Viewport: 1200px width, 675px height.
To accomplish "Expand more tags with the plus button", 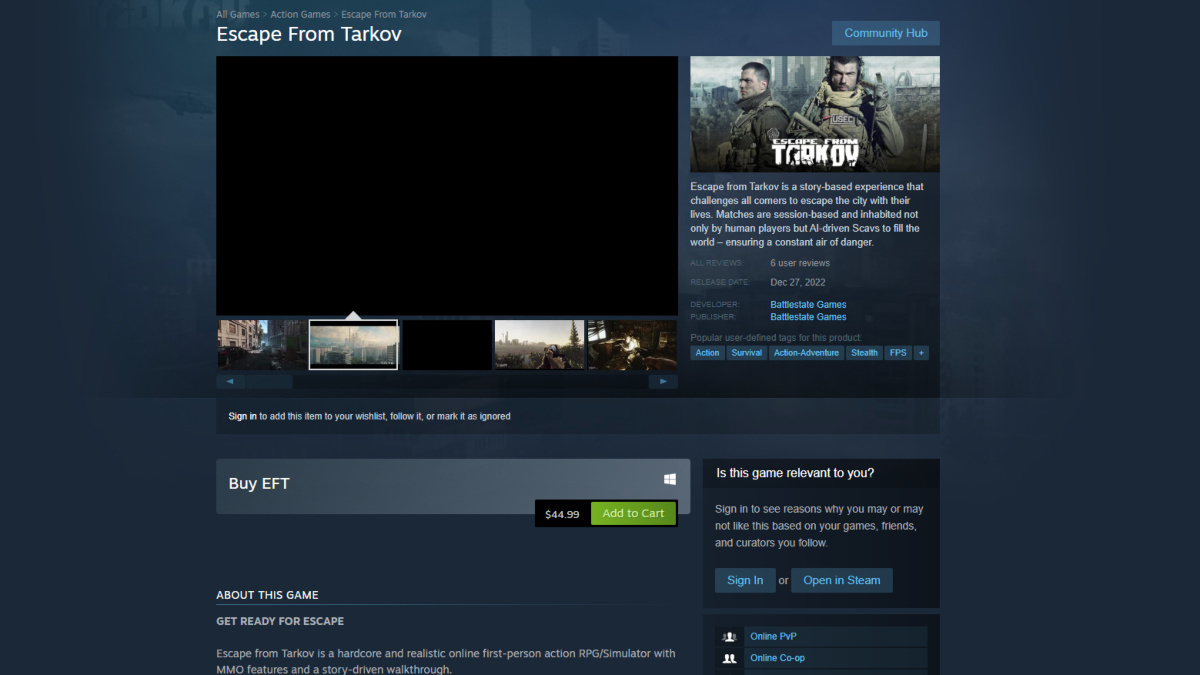I will click(x=921, y=353).
